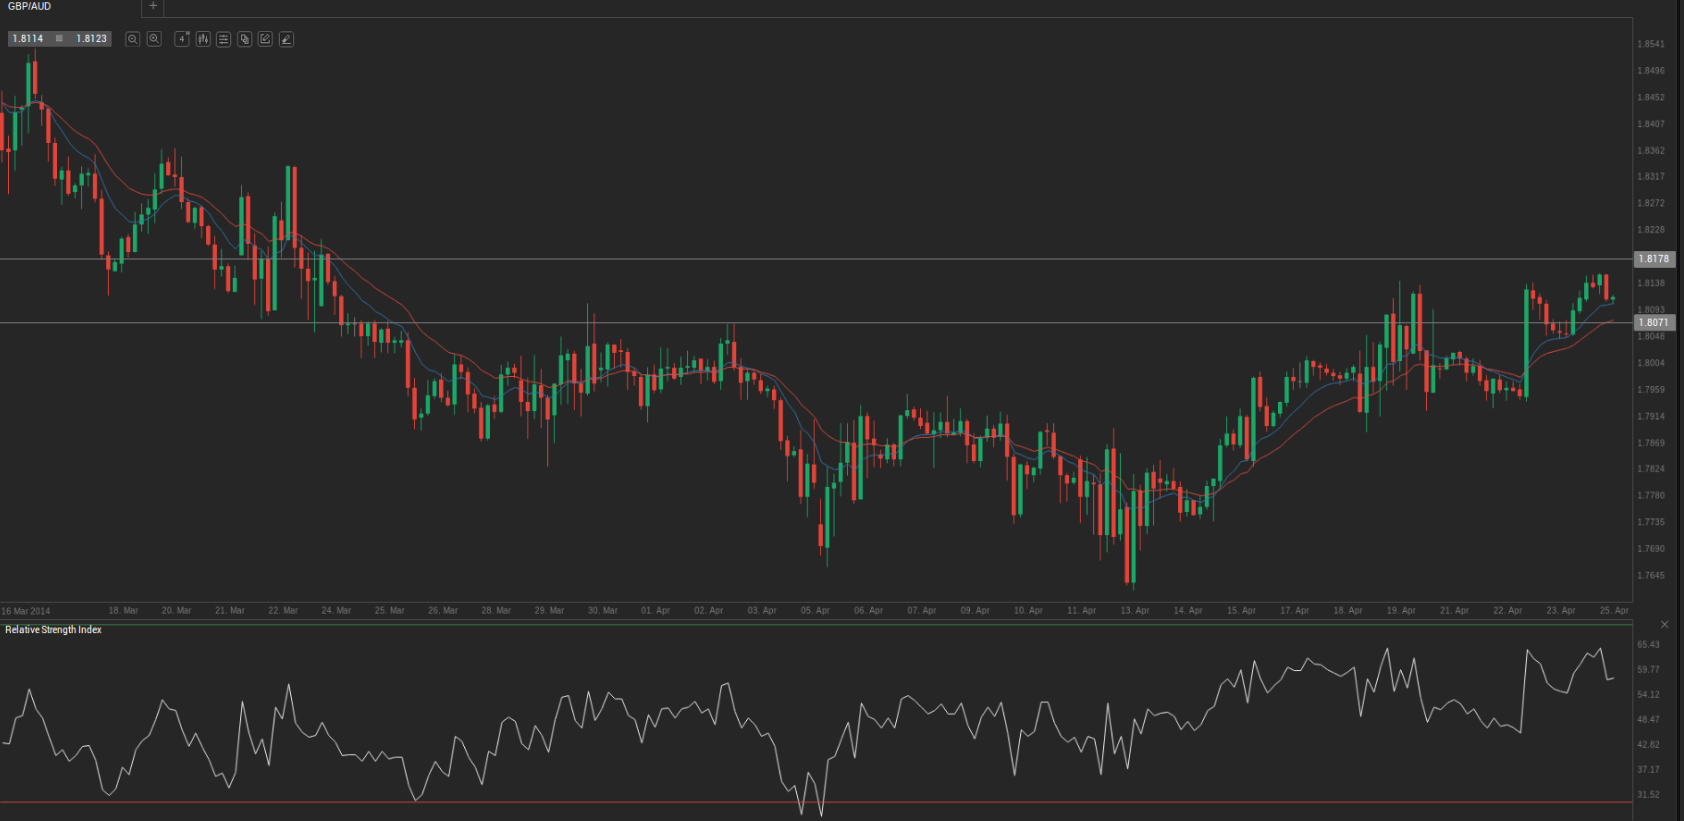1684x821 pixels.
Task: Open the candlestick chart type icon
Action: 203,39
